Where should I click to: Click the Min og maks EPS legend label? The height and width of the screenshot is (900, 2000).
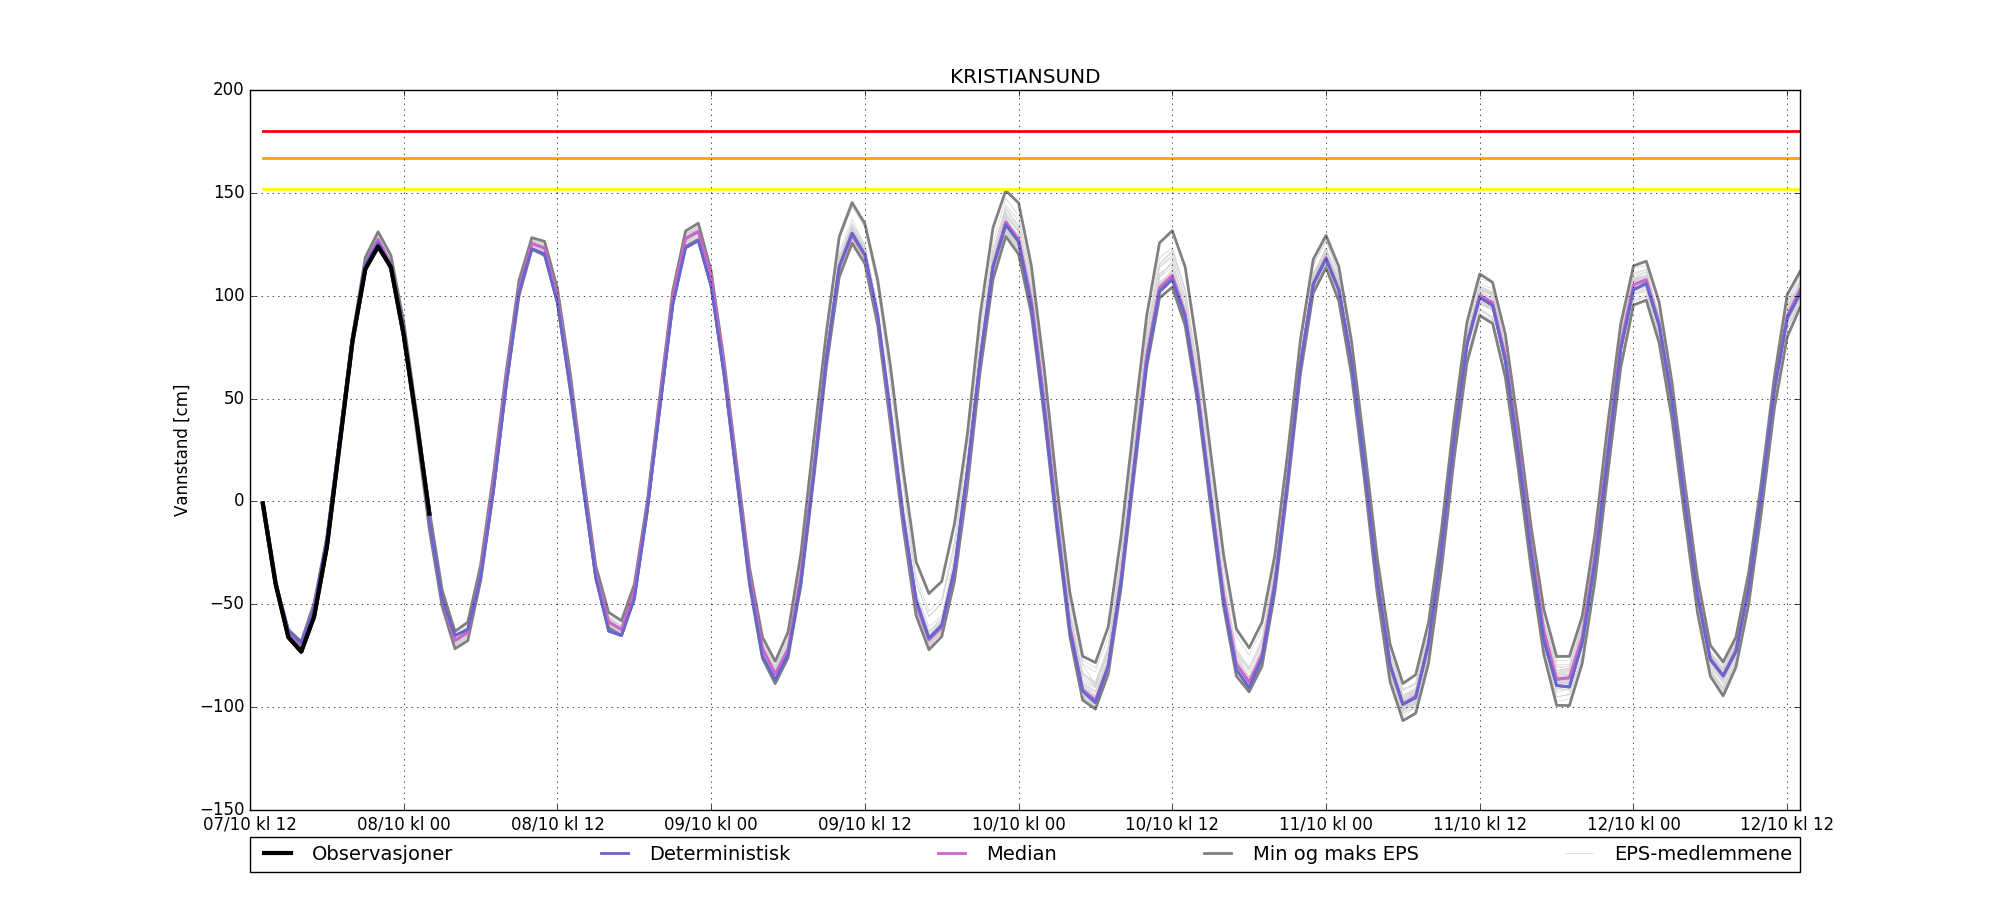[1335, 854]
